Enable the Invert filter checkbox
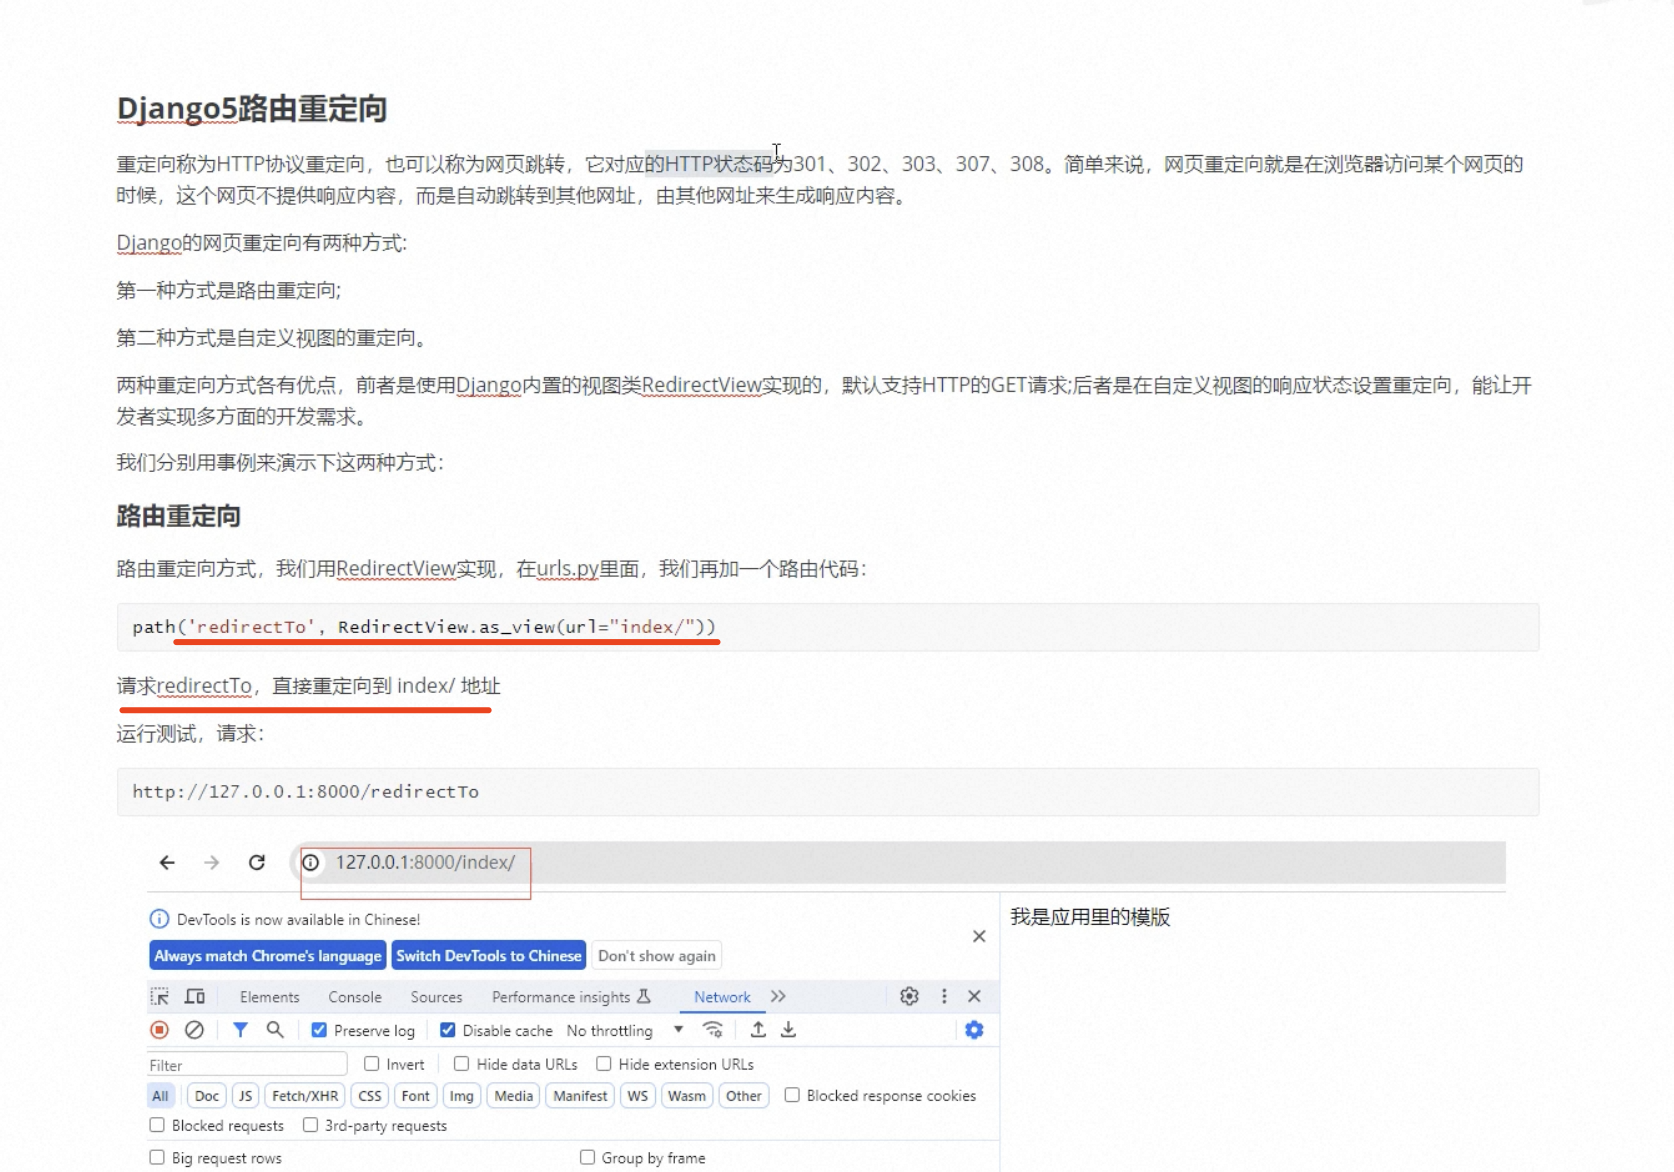The image size is (1674, 1172). coord(372,1064)
